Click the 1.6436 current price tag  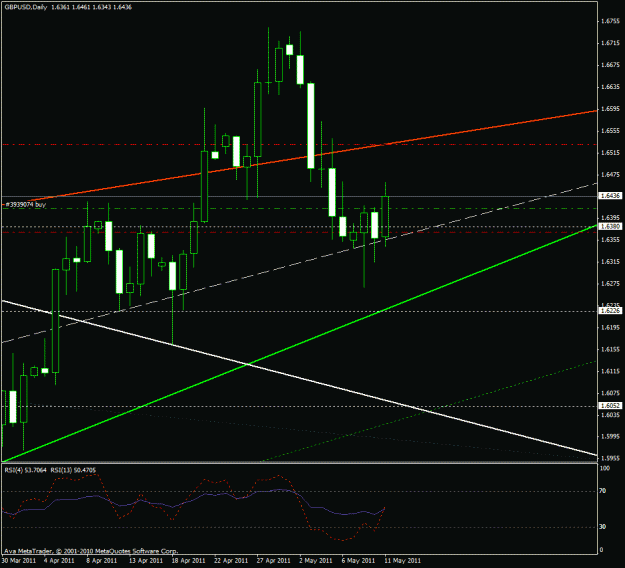click(611, 196)
